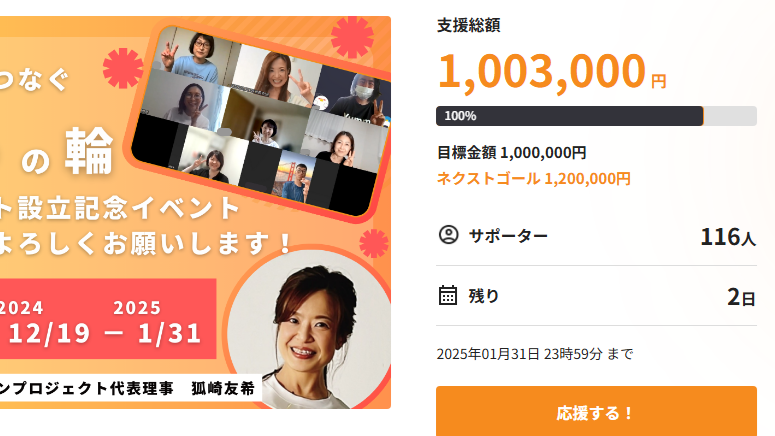The width and height of the screenshot is (775, 436).
Task: Click the サポーター label
Action: click(x=508, y=235)
